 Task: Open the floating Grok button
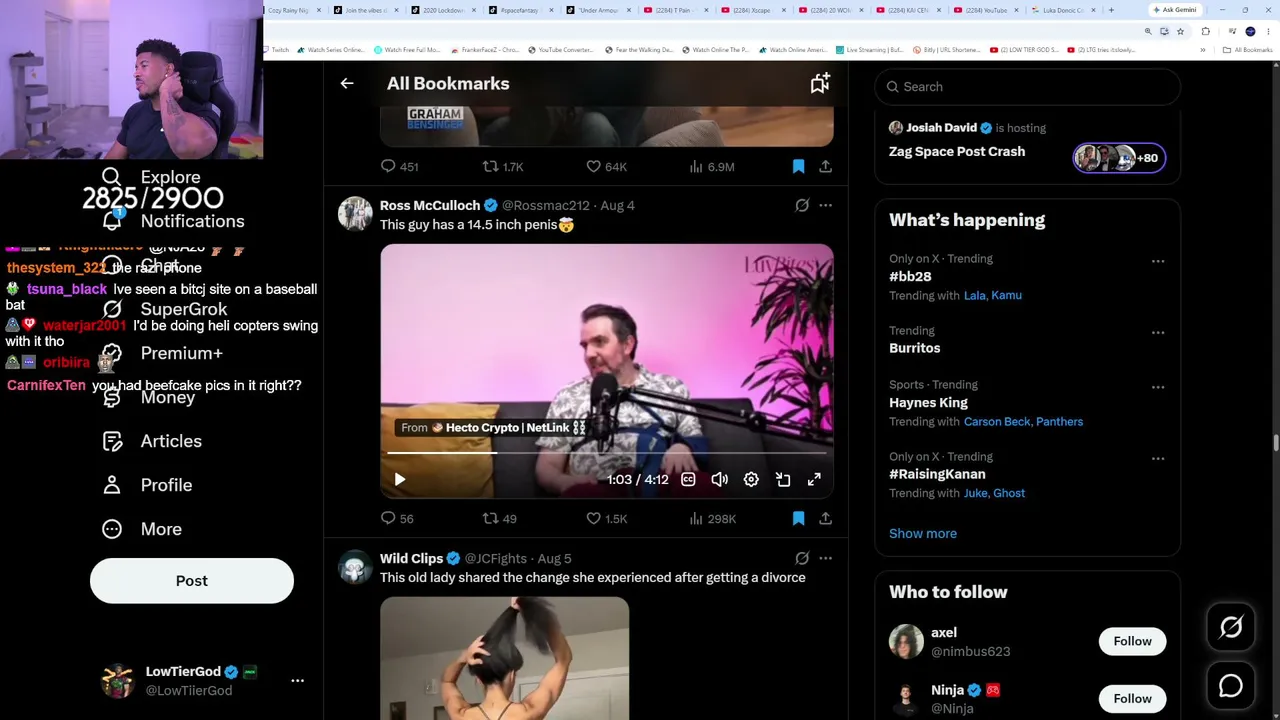pyautogui.click(x=1231, y=627)
